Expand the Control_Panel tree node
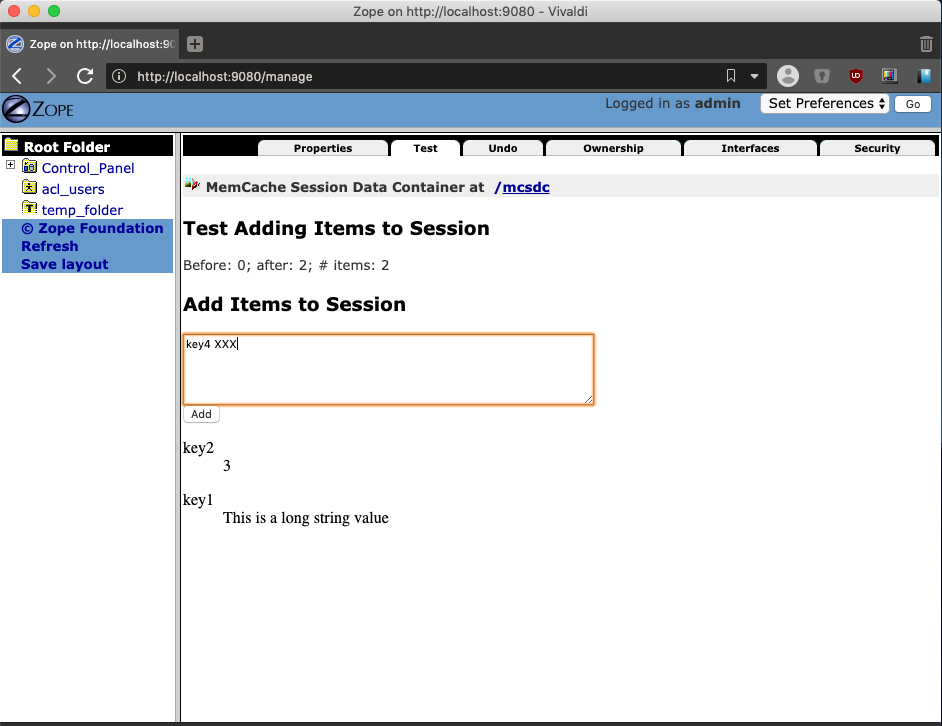Viewport: 942px width, 726px height. (10, 165)
